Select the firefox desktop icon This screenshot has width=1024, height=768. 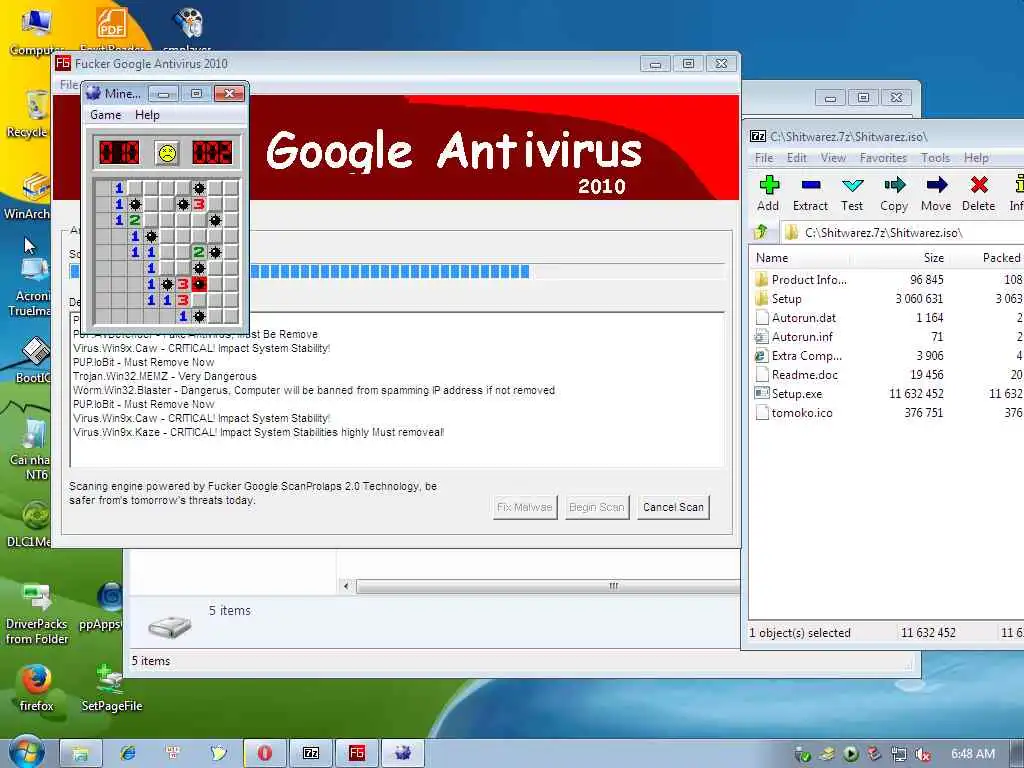pos(37,687)
